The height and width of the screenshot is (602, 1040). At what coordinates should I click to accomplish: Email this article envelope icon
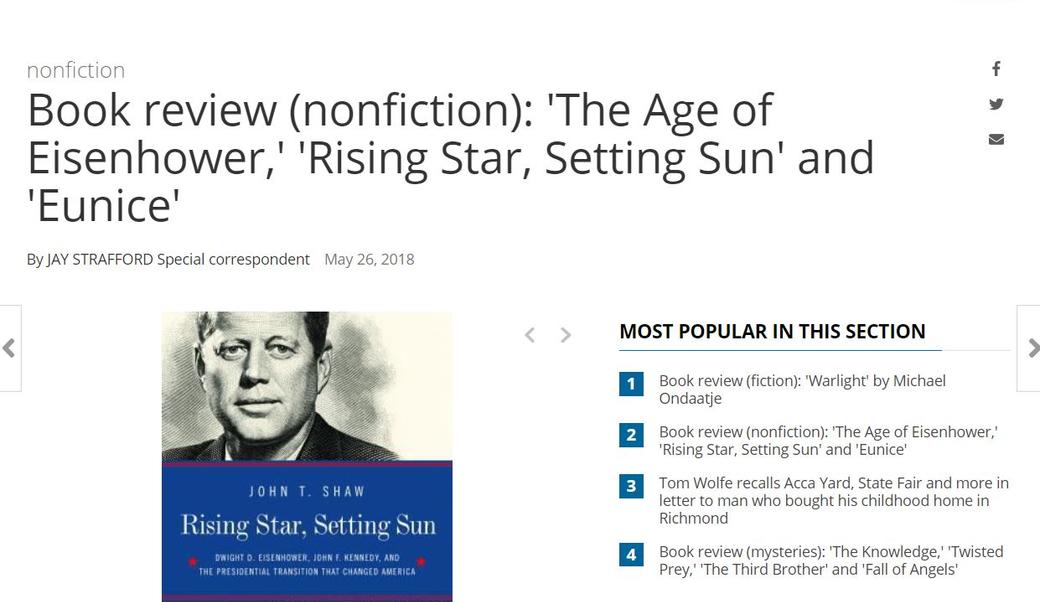point(996,139)
